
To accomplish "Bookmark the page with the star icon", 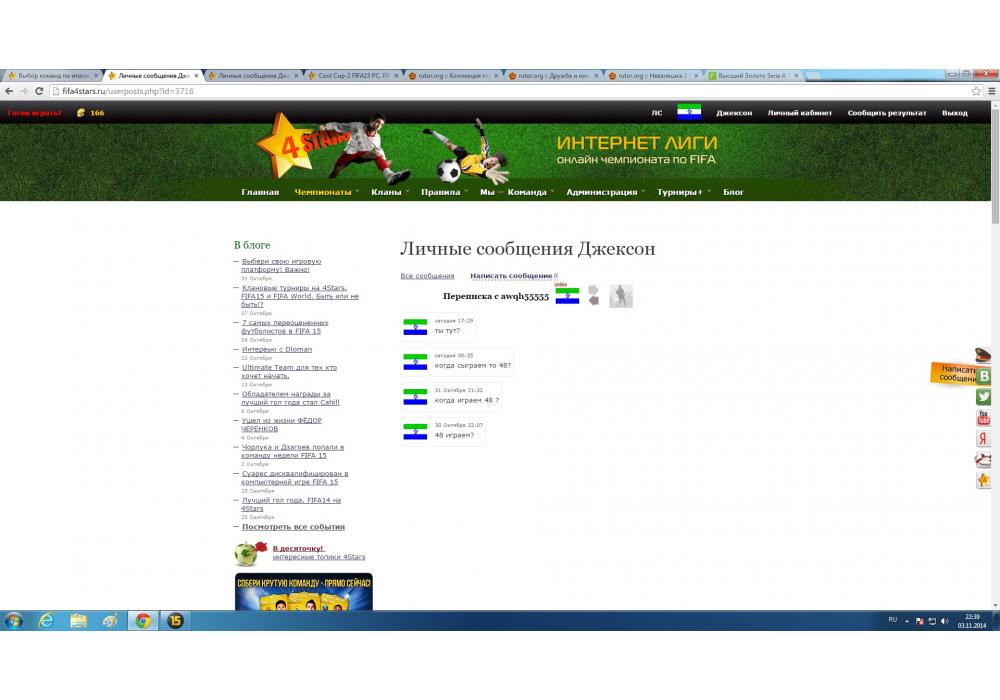I will (976, 91).
